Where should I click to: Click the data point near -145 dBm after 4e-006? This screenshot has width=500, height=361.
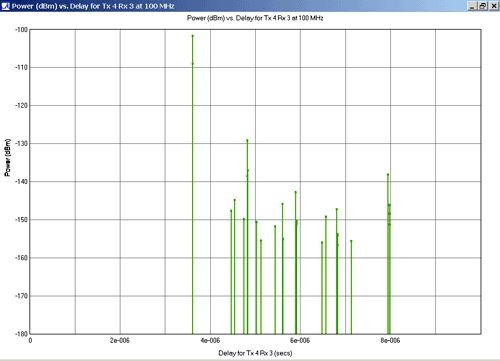point(234,200)
